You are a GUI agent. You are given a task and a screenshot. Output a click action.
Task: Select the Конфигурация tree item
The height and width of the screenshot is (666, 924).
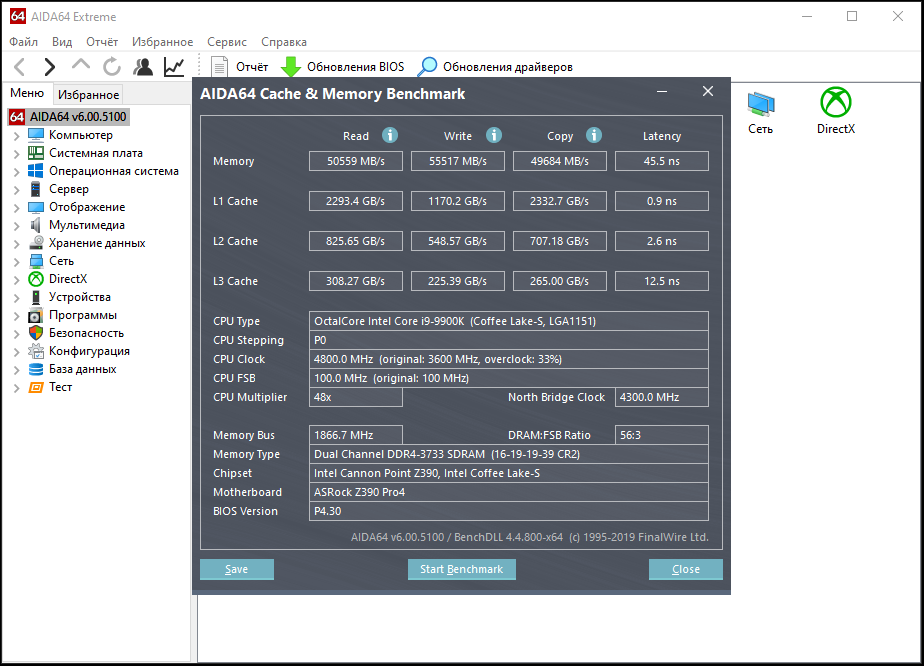point(89,351)
